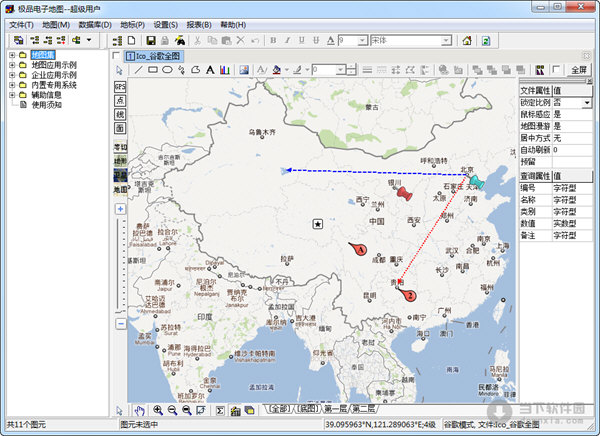Click the insert image icon
This screenshot has height=436, width=600.
(x=244, y=70)
